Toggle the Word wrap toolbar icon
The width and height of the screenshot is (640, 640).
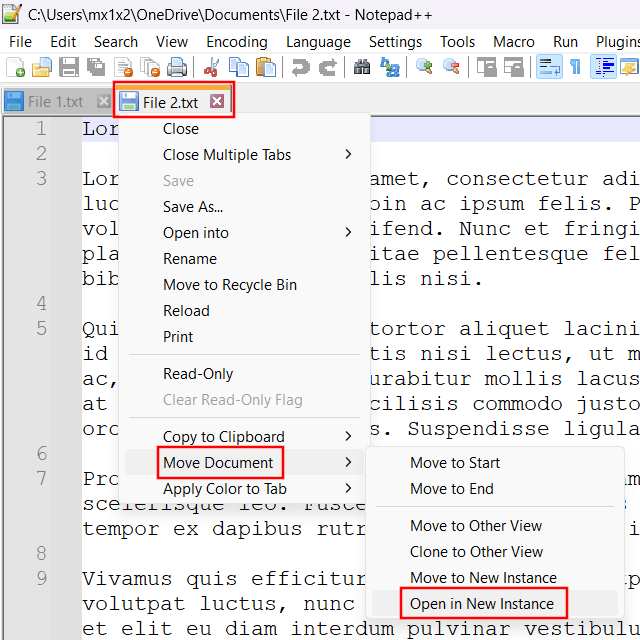(x=549, y=67)
